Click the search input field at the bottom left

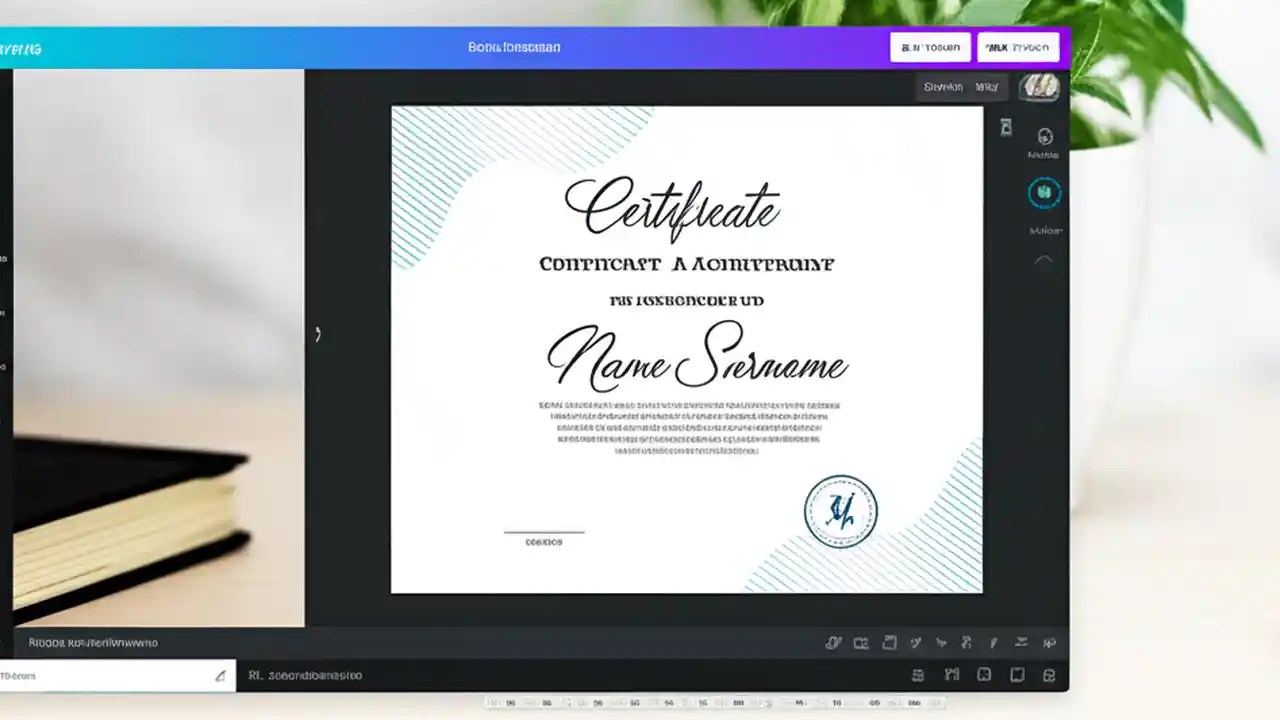click(x=110, y=675)
